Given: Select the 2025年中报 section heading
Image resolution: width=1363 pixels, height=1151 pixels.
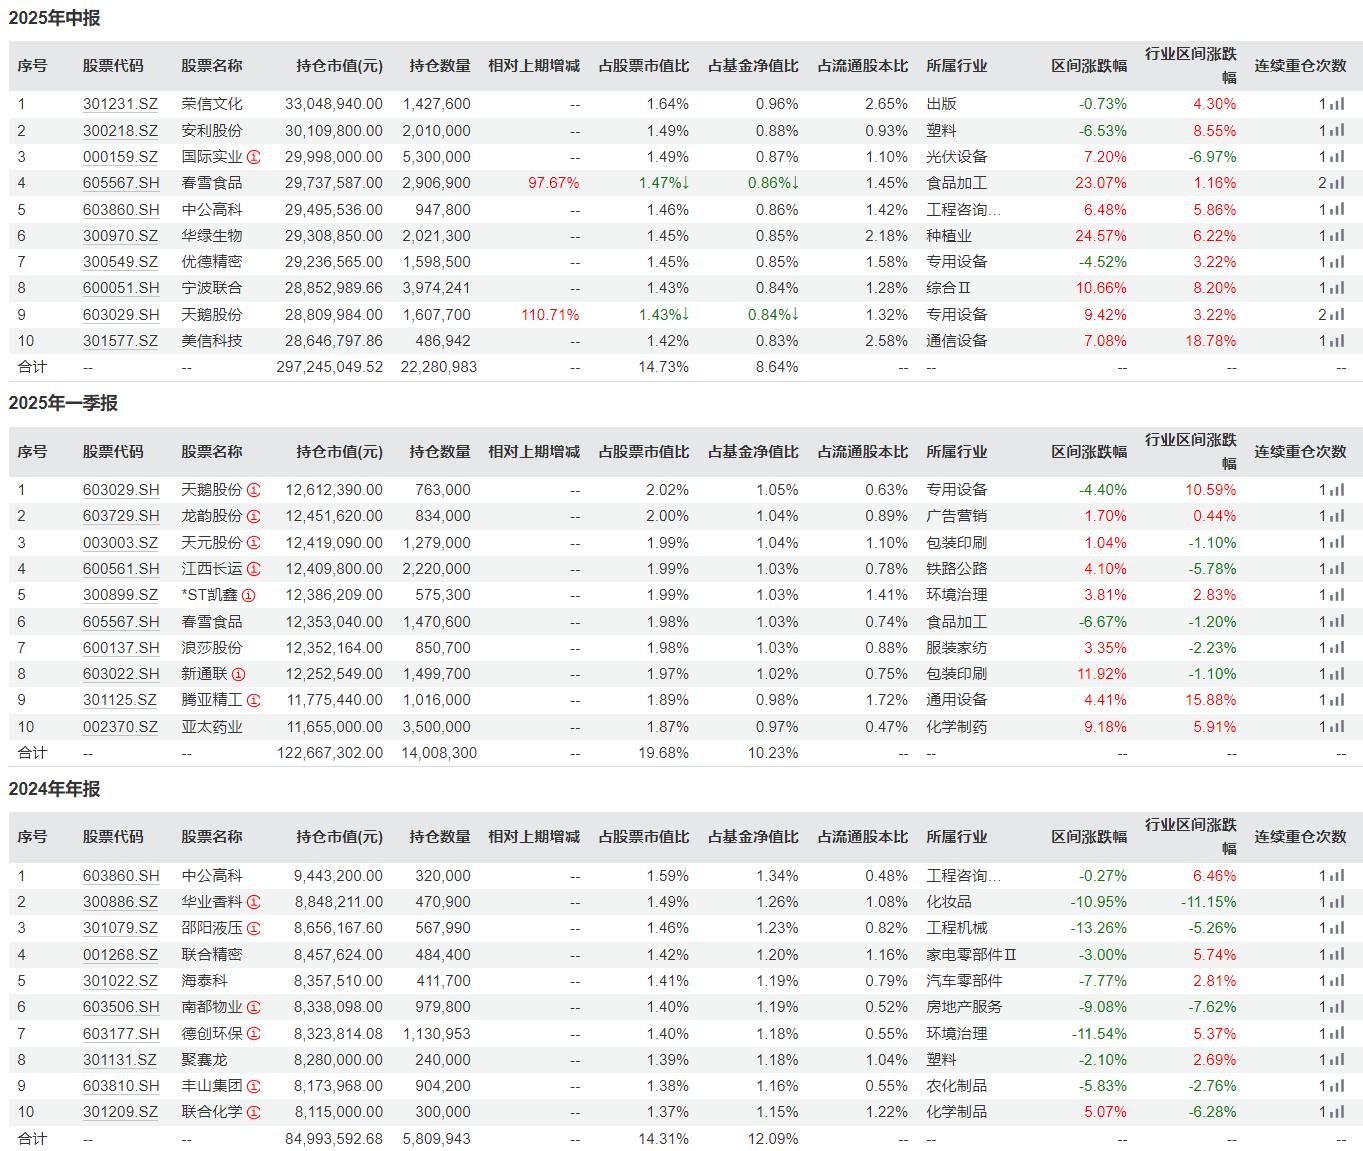Looking at the screenshot, I should click(x=55, y=18).
